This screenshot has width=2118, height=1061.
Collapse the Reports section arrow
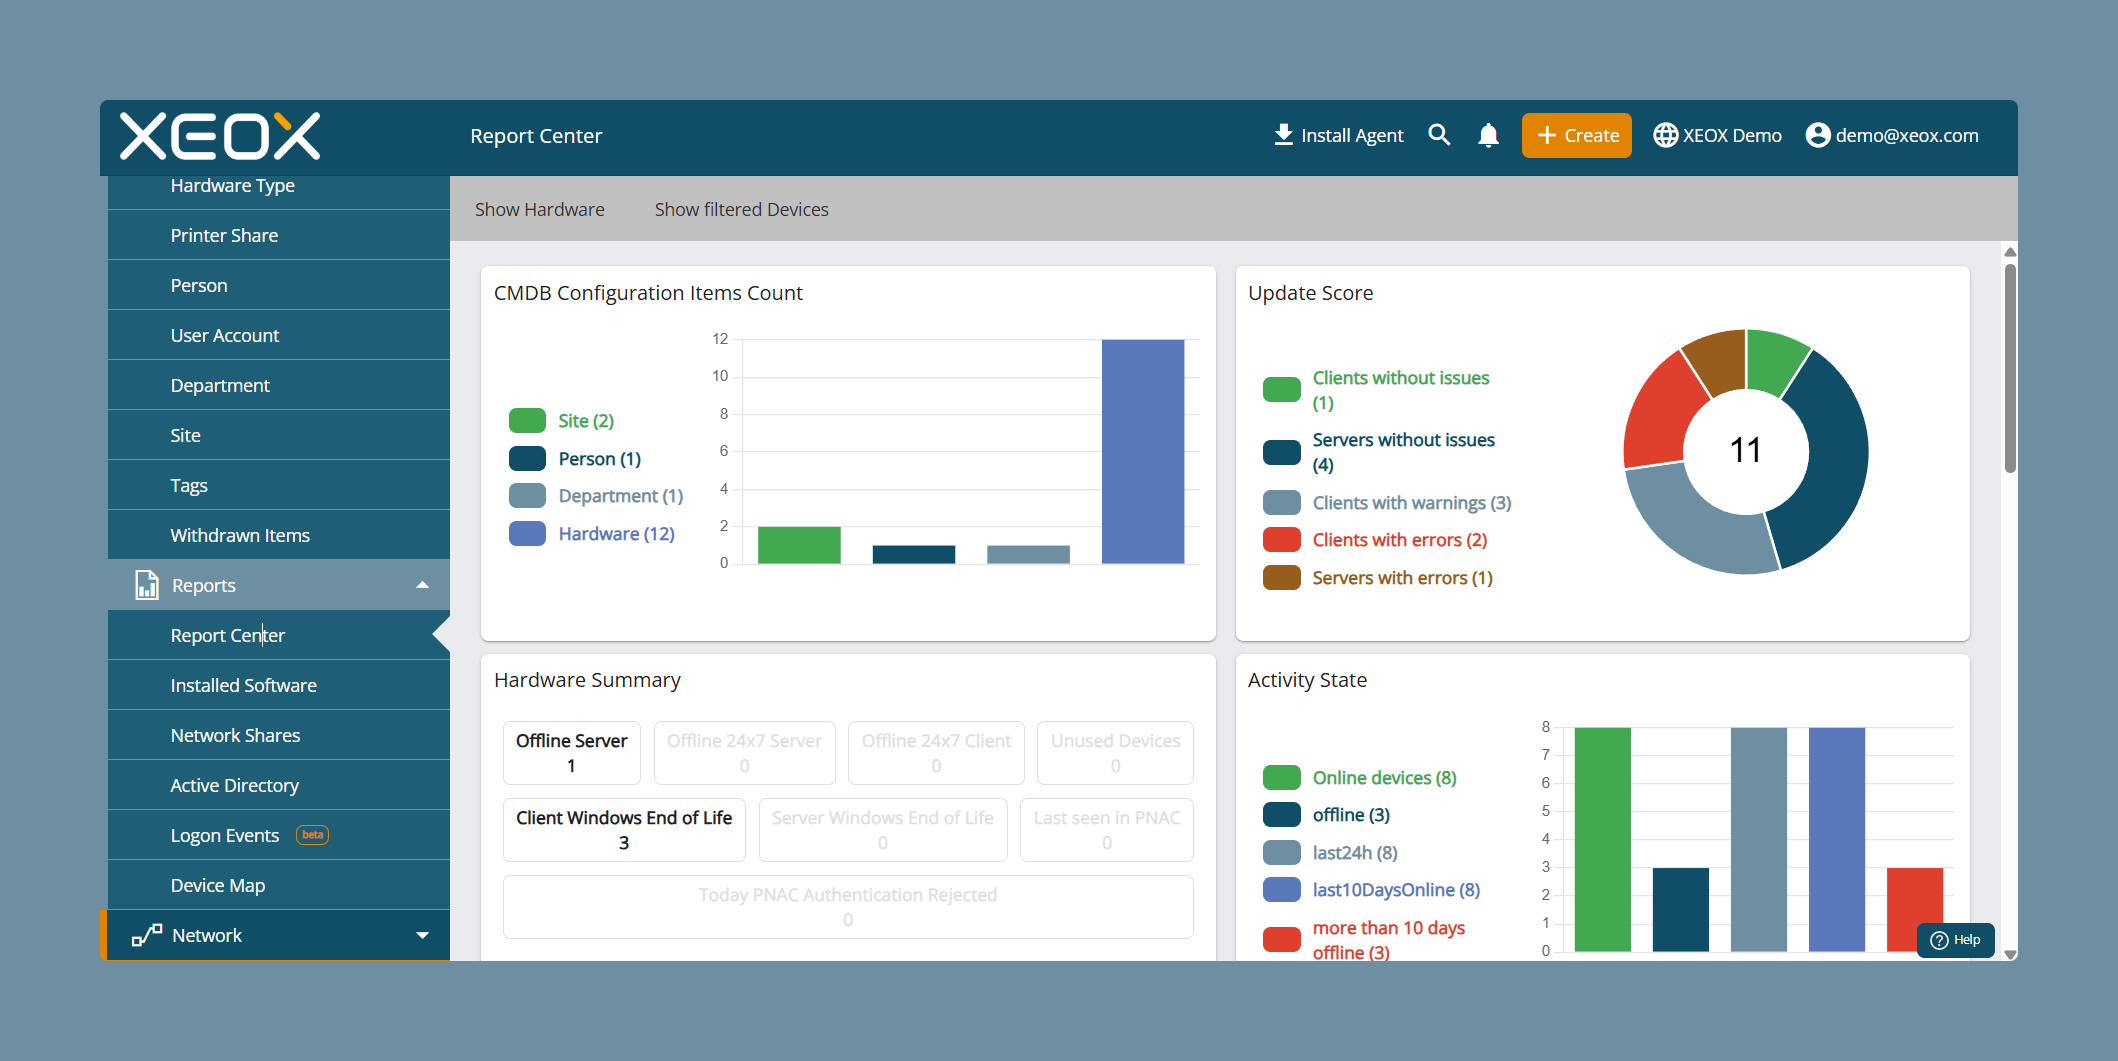click(x=422, y=585)
